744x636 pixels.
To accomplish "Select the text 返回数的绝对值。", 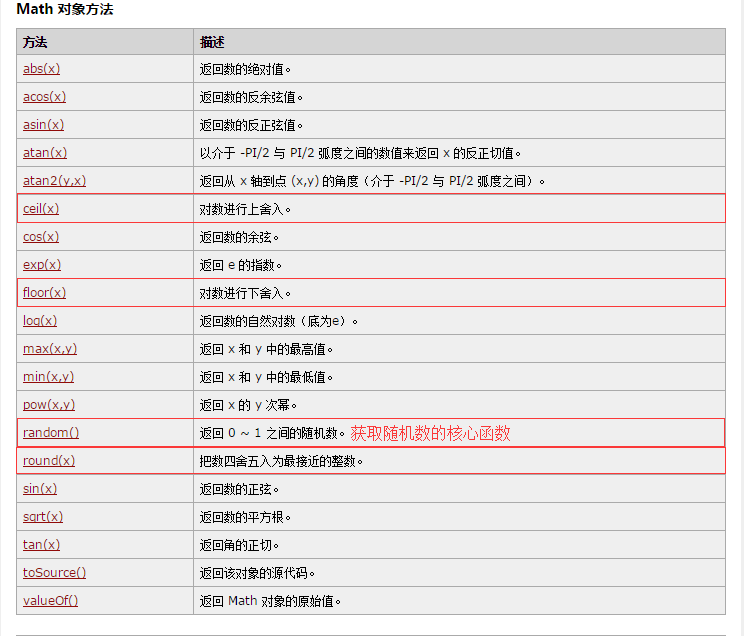I will click(x=245, y=69).
